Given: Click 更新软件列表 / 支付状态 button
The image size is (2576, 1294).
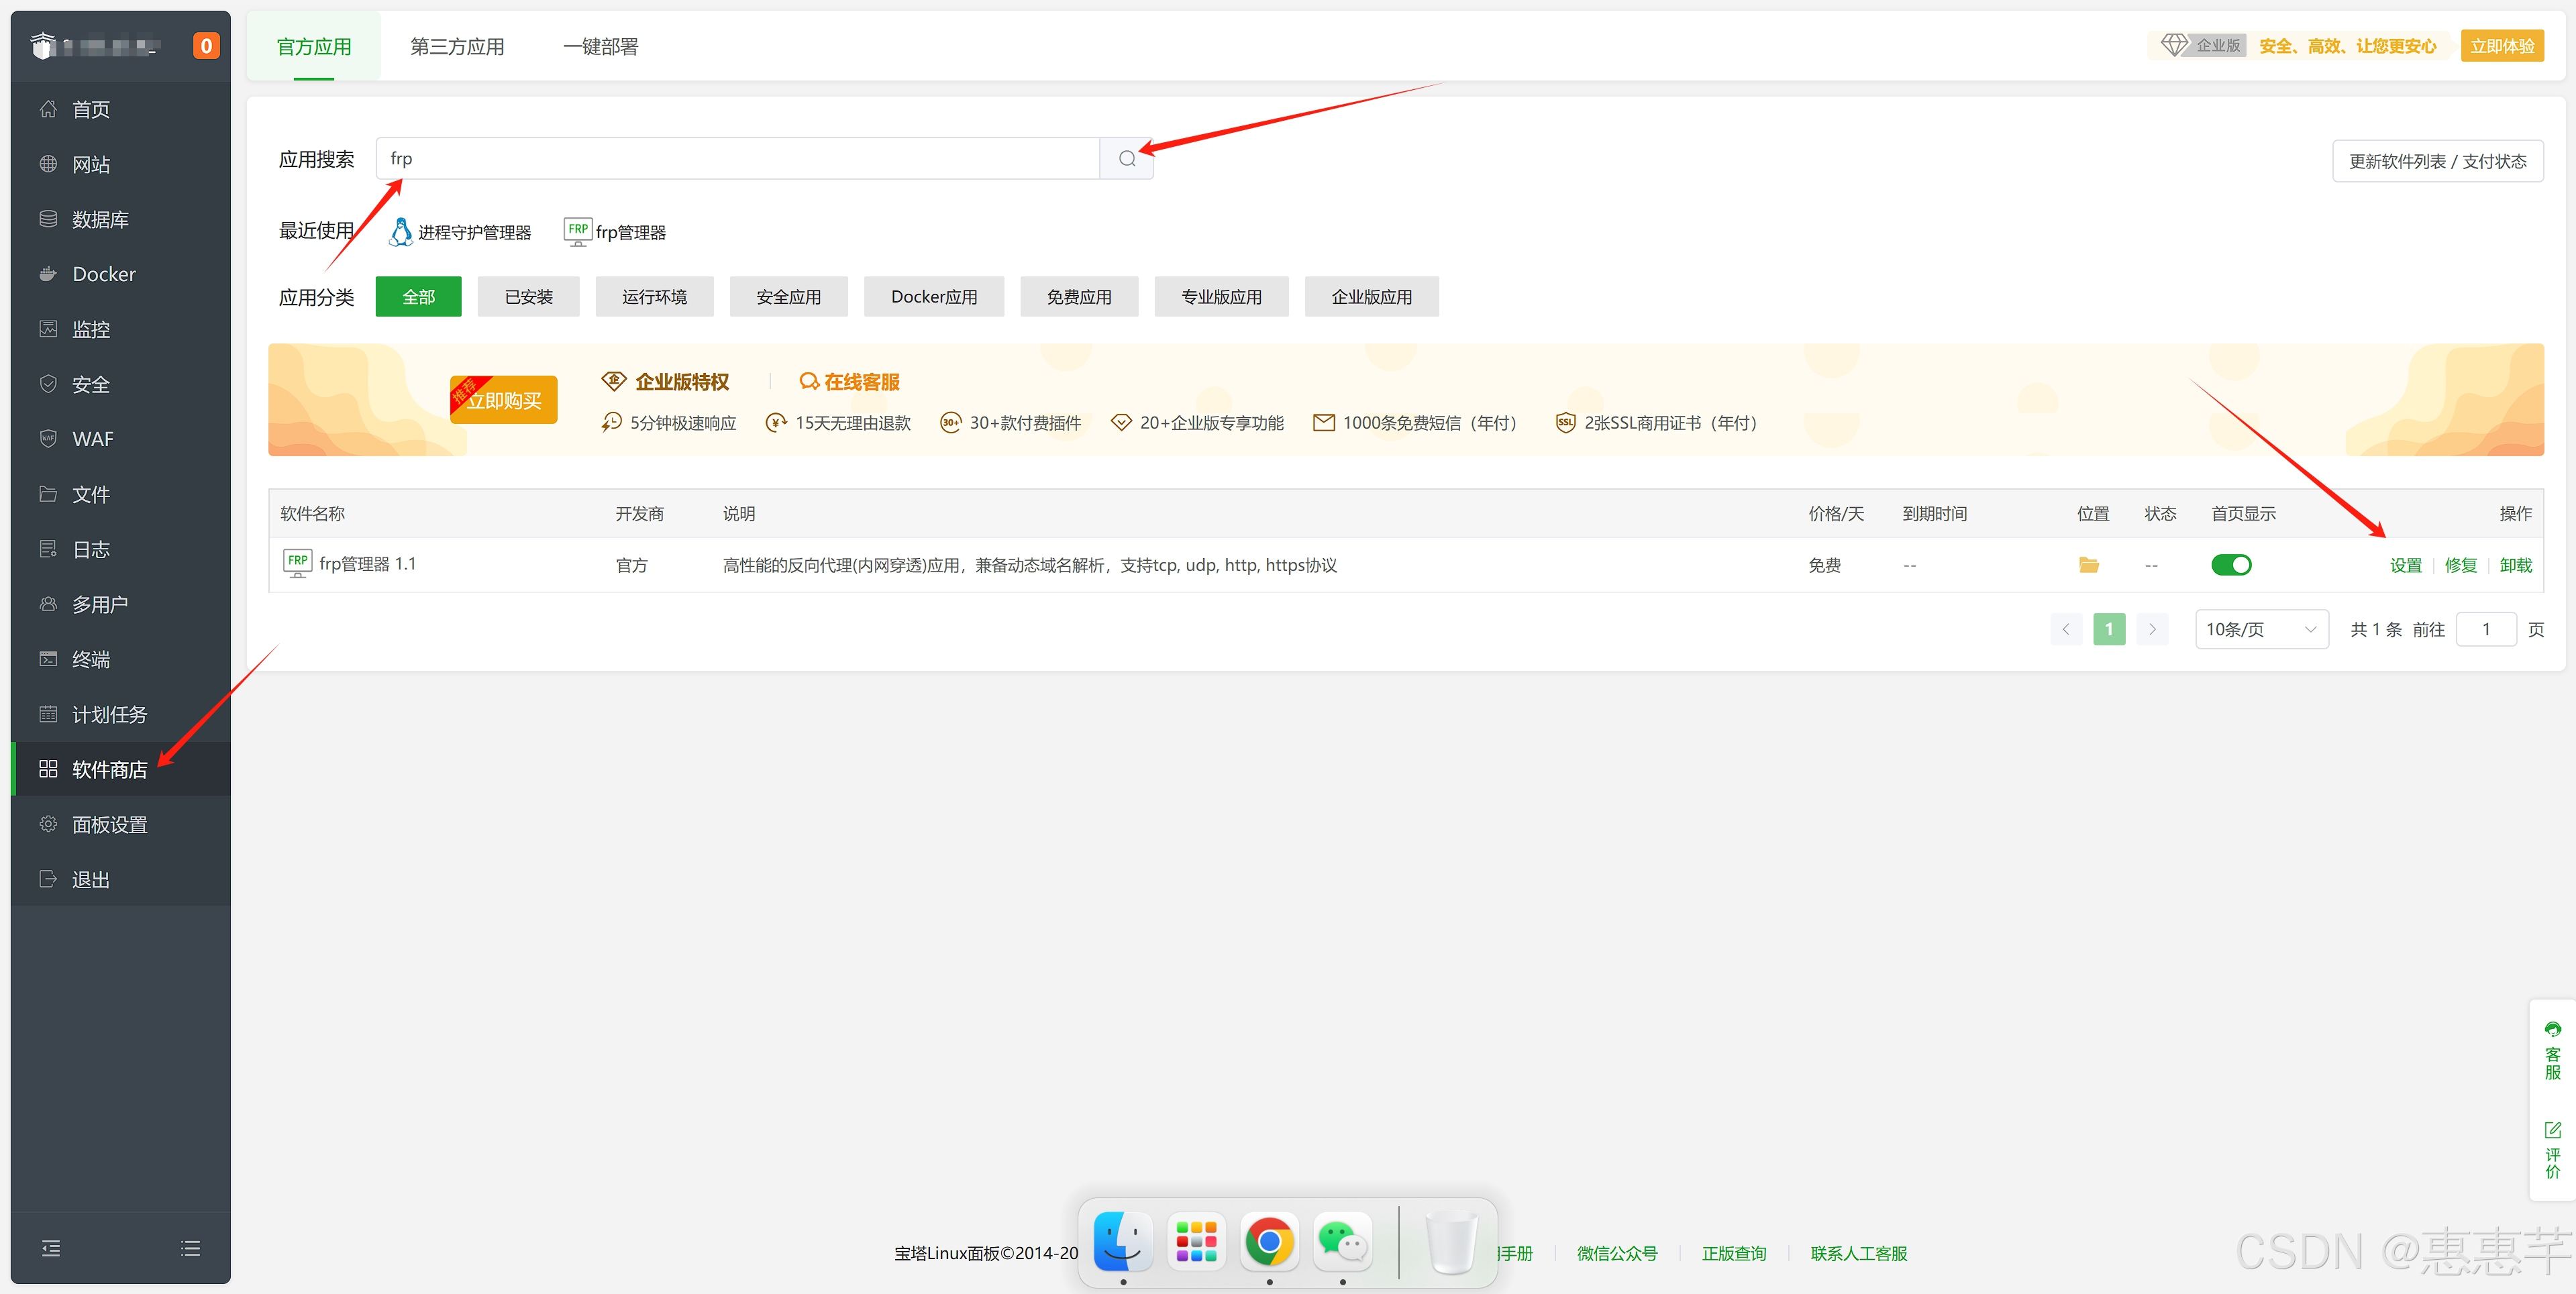Looking at the screenshot, I should tap(2437, 161).
